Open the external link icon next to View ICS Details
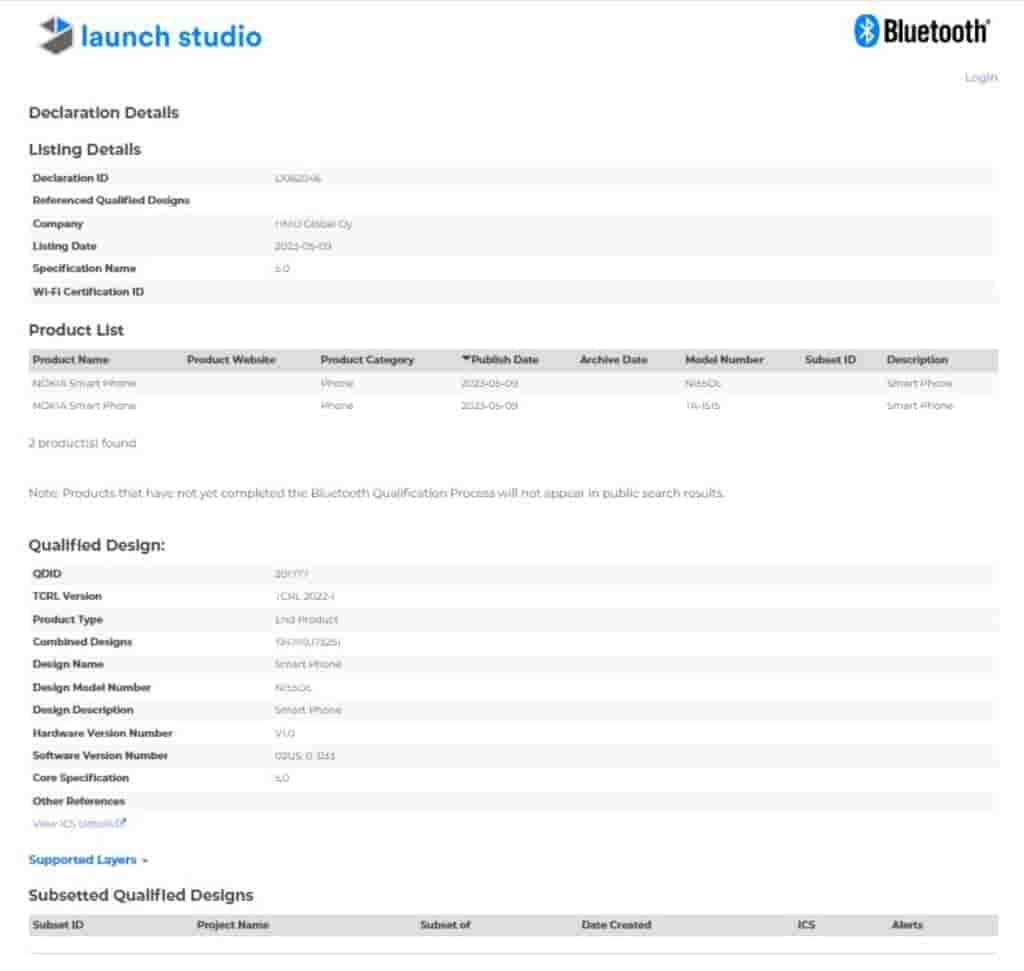This screenshot has width=1024, height=971. click(x=120, y=824)
